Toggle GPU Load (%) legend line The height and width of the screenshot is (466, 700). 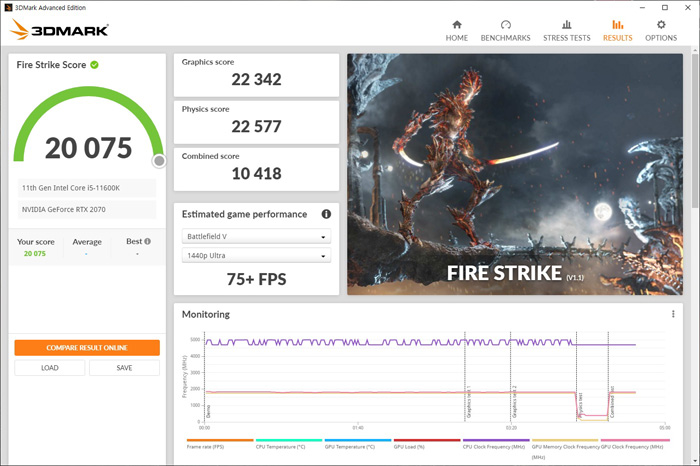click(427, 444)
